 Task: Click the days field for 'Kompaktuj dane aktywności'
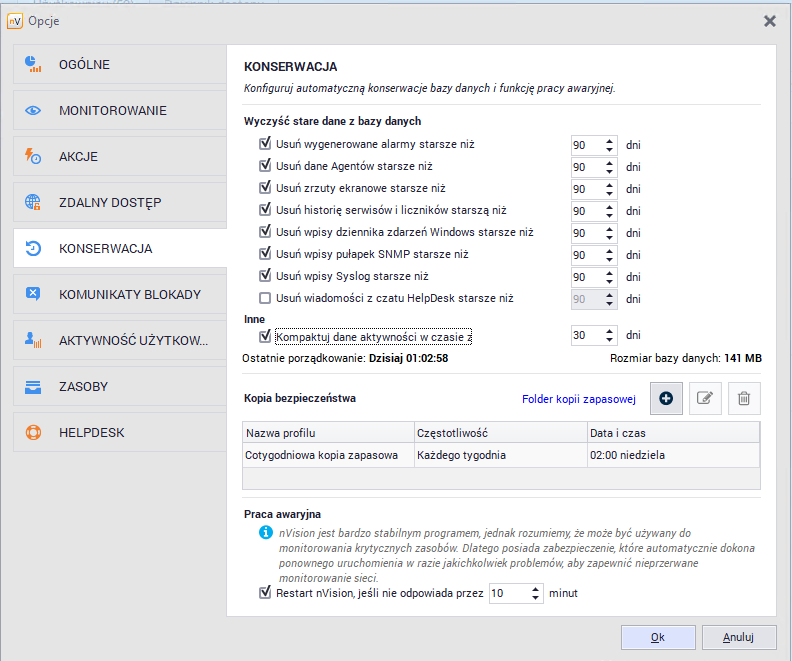[x=585, y=337]
